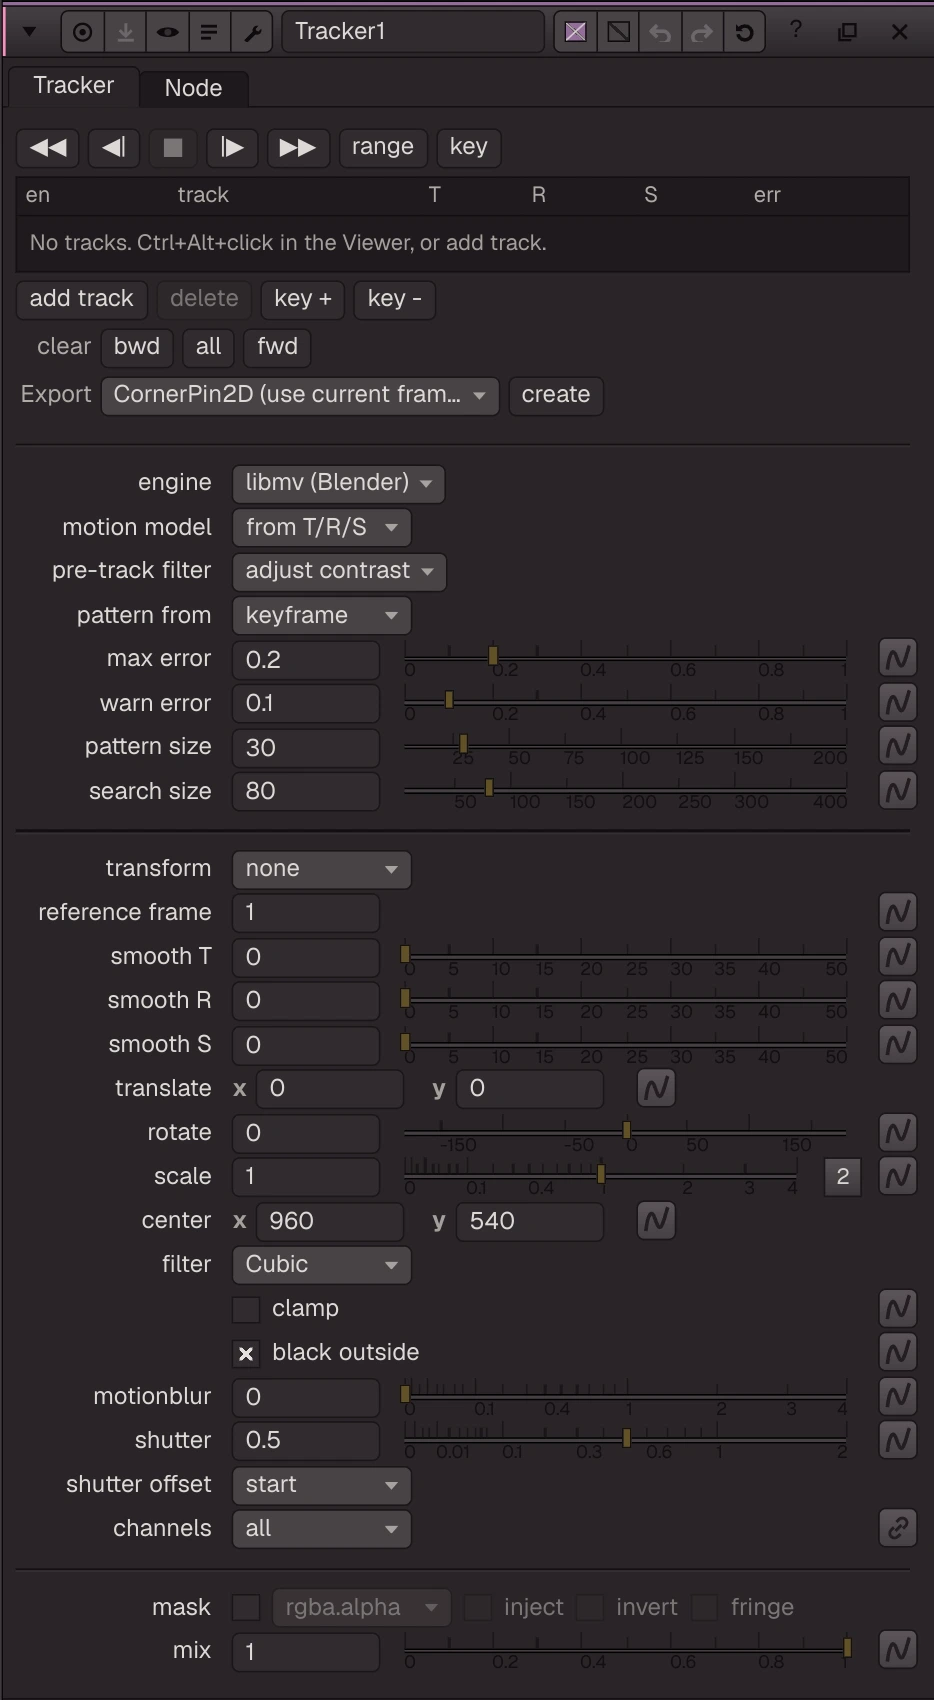Open the engine libmv dropdown
This screenshot has height=1700, width=934.
338,483
